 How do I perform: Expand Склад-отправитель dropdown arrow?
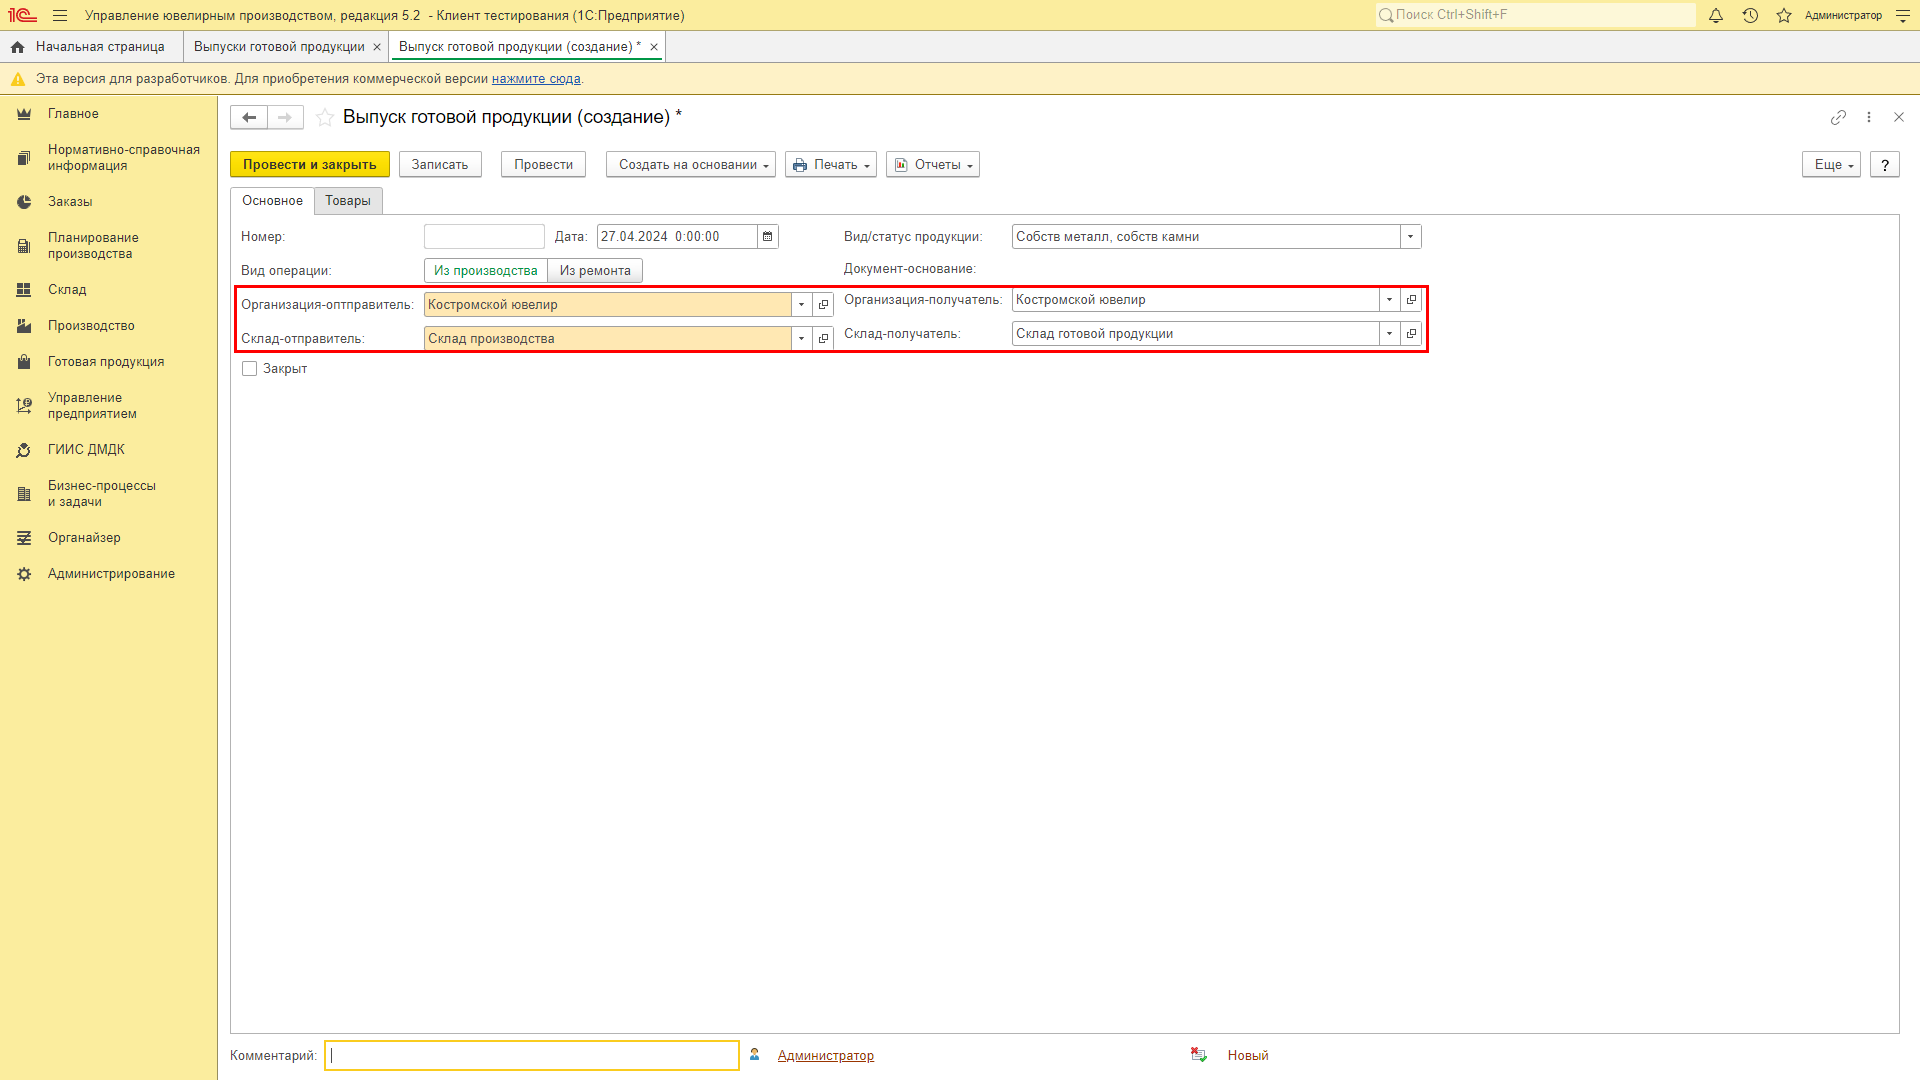click(801, 339)
